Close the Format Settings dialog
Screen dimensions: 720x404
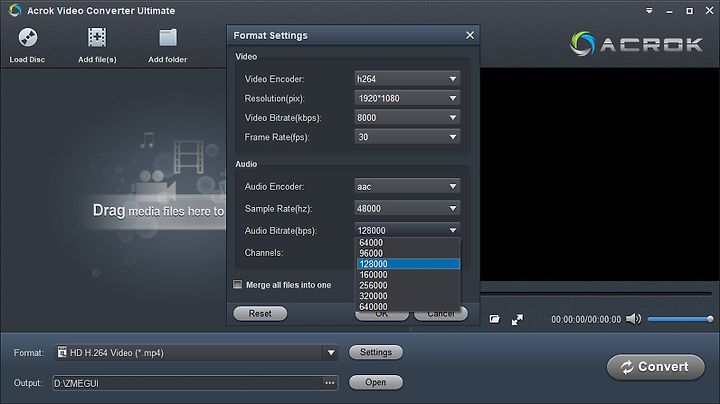coord(470,35)
